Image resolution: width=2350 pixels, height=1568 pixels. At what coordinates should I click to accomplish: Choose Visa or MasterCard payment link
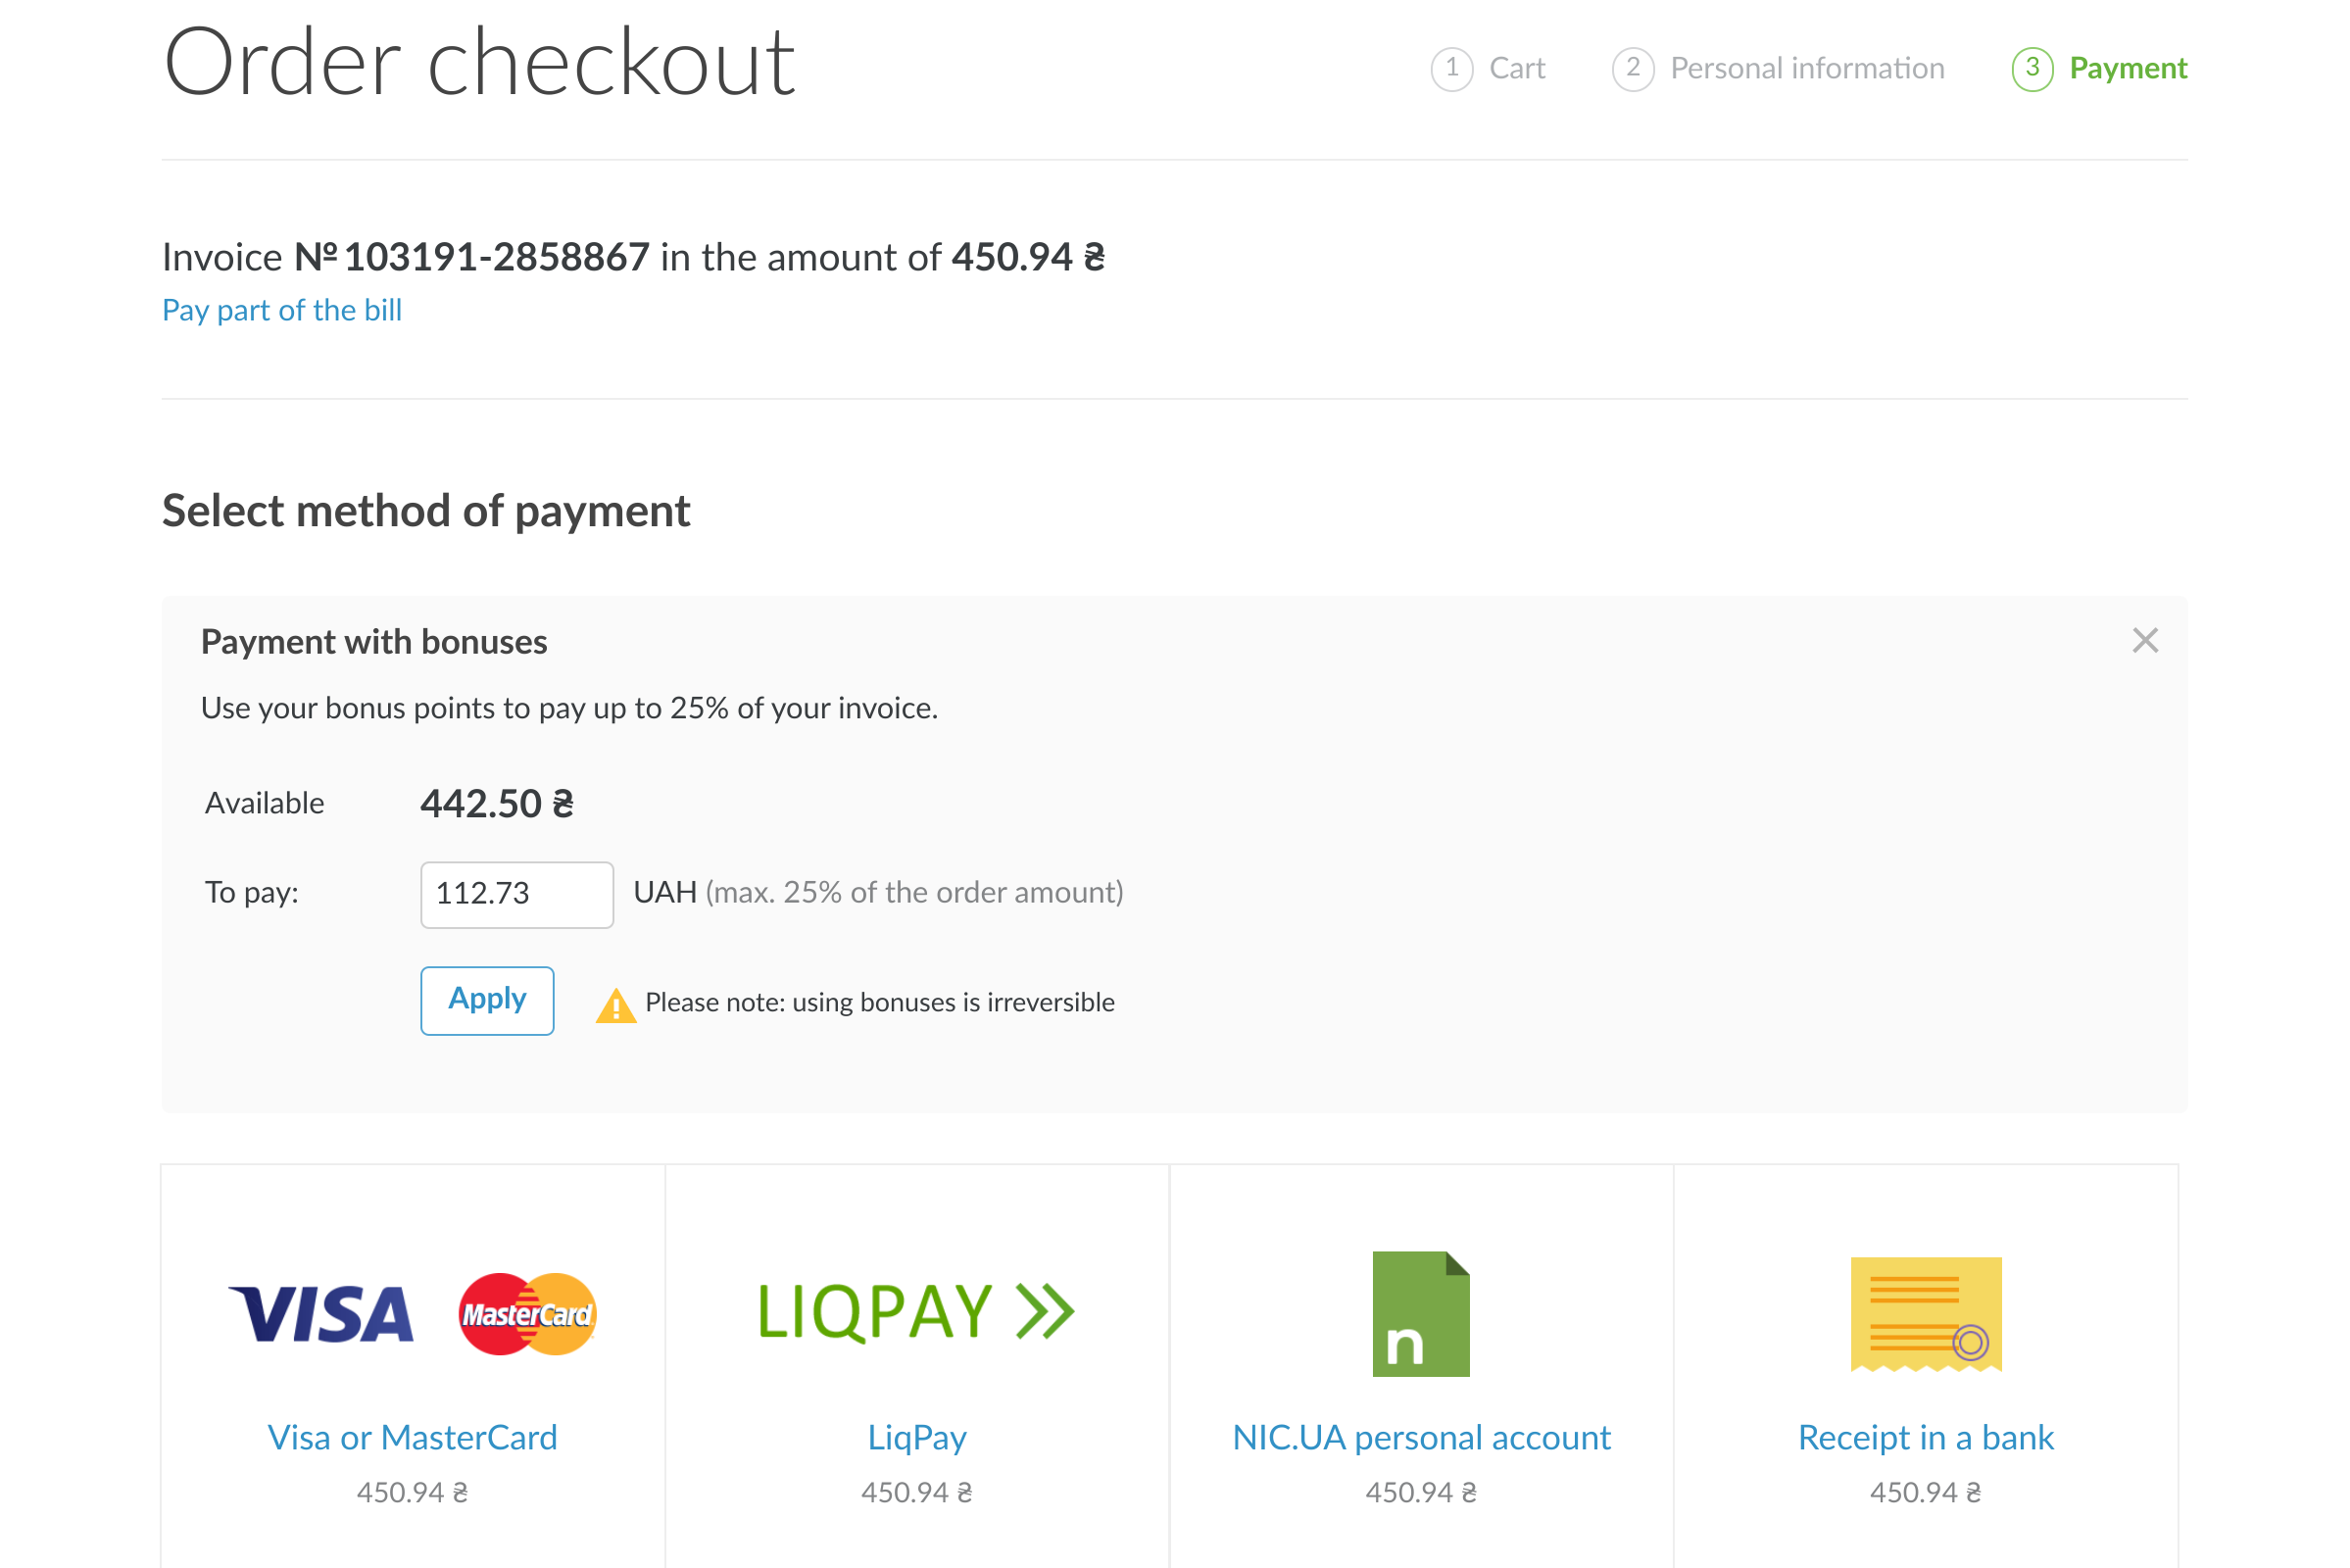(412, 1437)
